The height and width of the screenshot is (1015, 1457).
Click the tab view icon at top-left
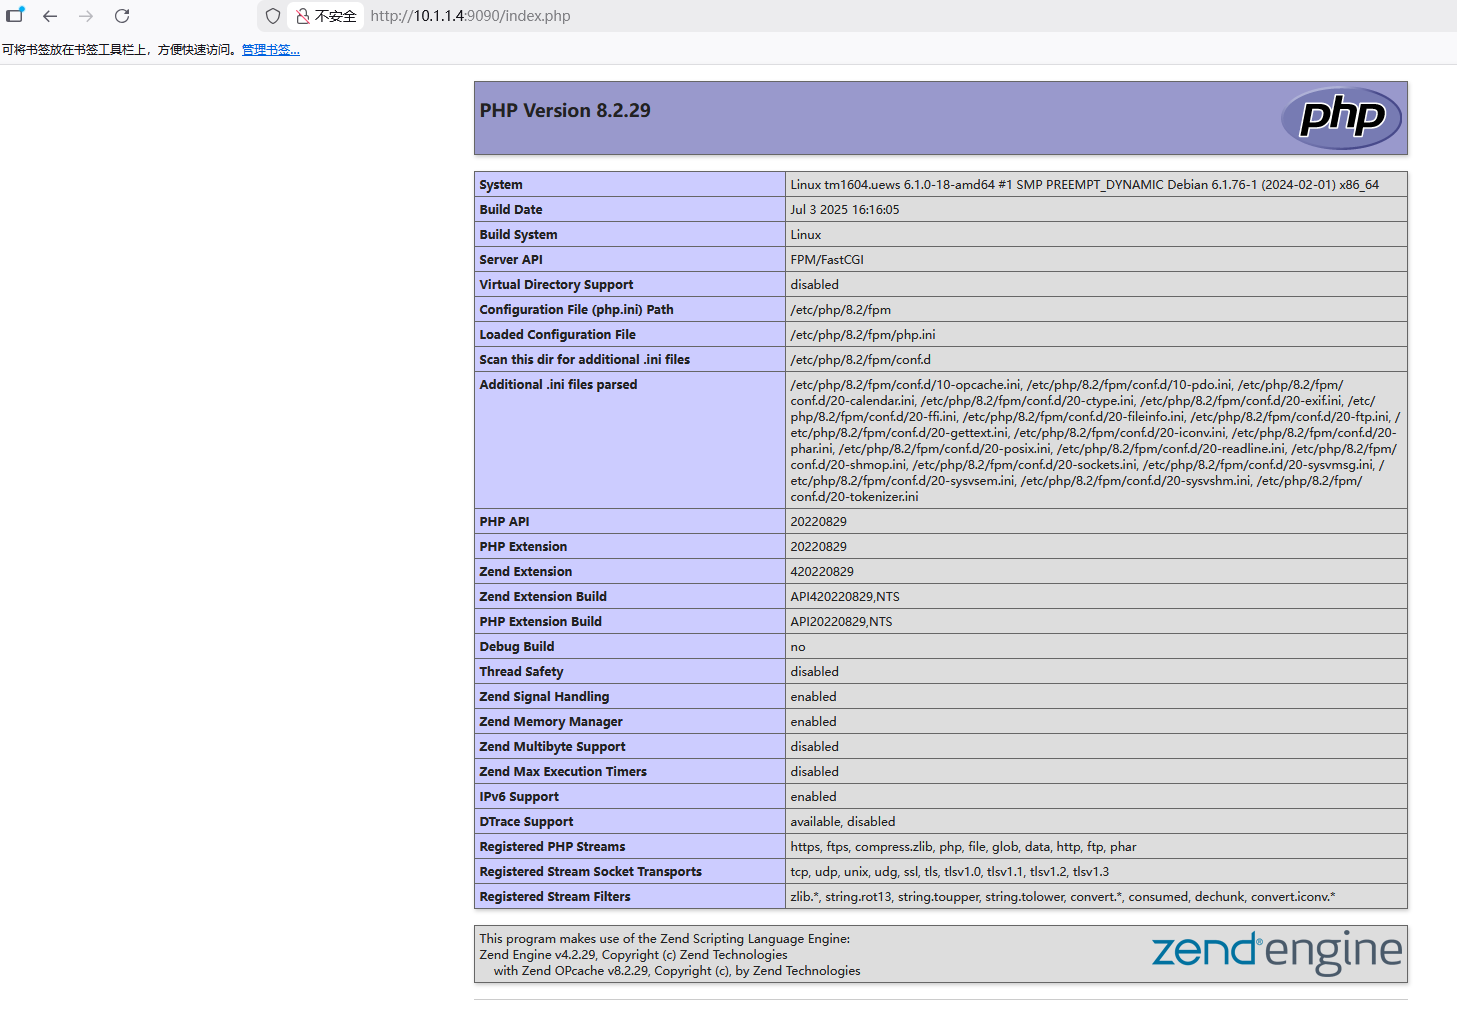click(x=15, y=15)
